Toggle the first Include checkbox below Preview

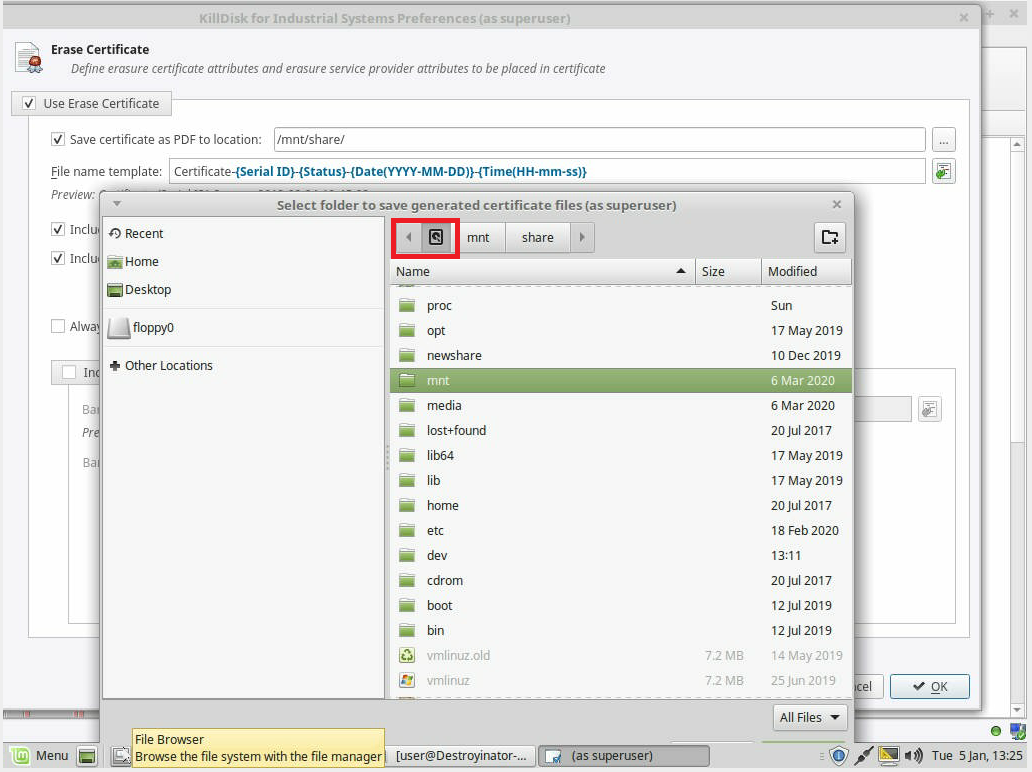58,229
